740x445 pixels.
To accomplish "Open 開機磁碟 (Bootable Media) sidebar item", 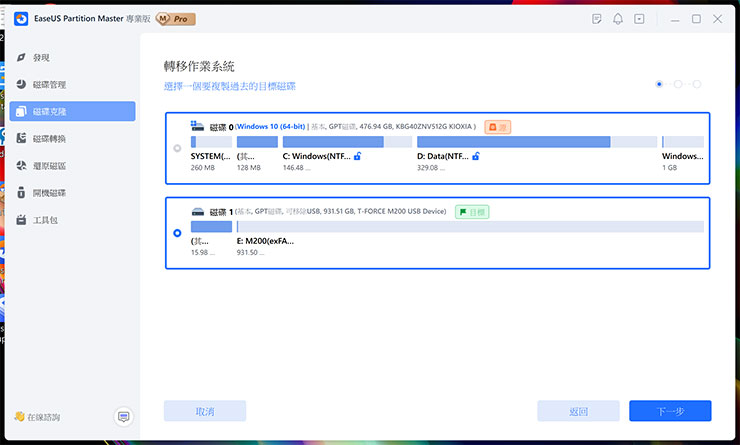I will (72, 193).
